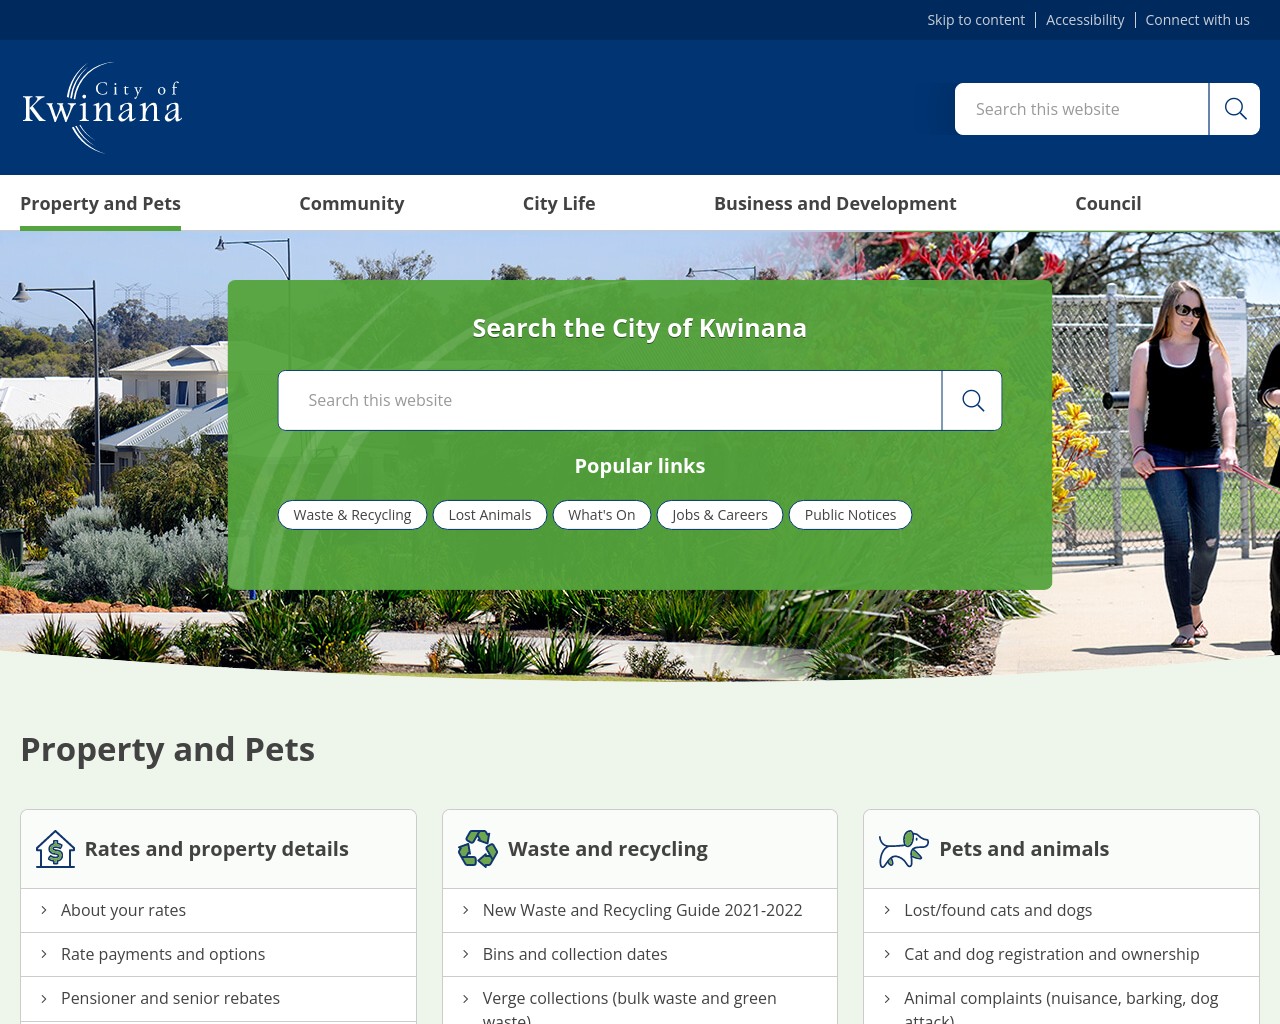Click the dog icon beside Pets and animals
This screenshot has height=1024, width=1280.
pos(902,848)
